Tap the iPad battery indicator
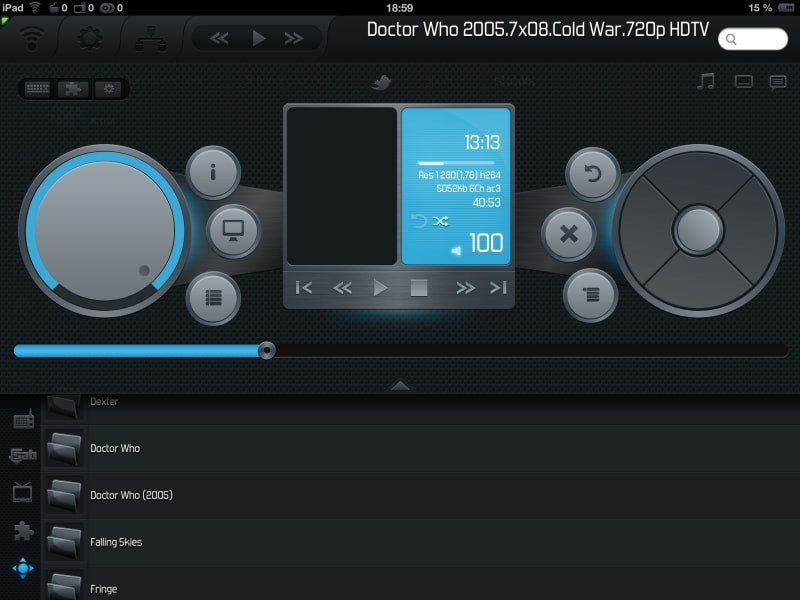Screen dimensions: 800x600 785,8
